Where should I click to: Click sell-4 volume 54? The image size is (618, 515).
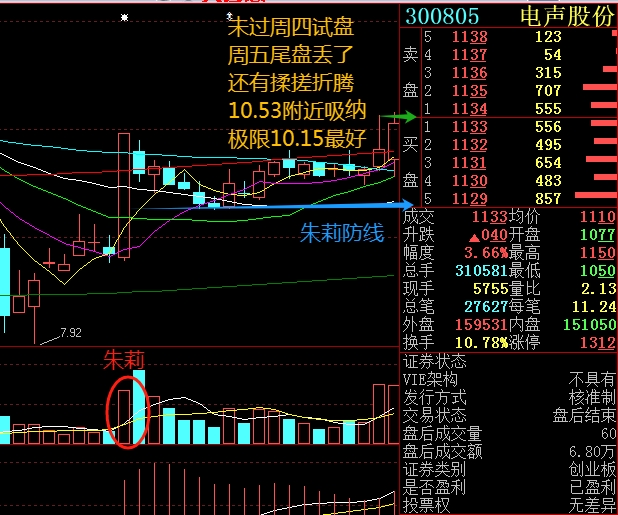click(x=553, y=55)
